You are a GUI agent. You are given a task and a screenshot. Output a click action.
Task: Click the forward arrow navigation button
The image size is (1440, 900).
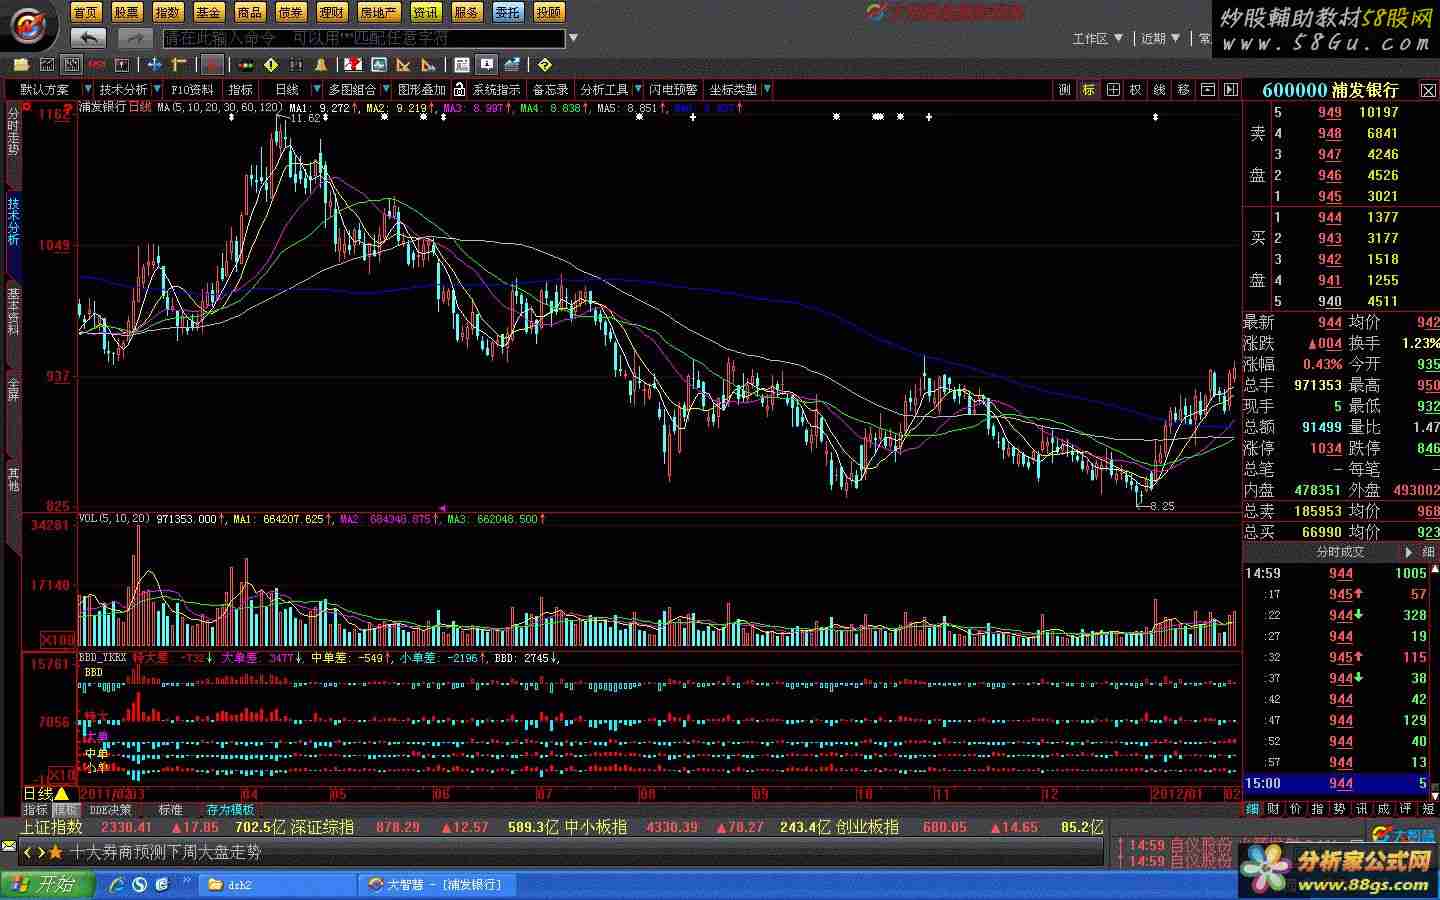[134, 38]
